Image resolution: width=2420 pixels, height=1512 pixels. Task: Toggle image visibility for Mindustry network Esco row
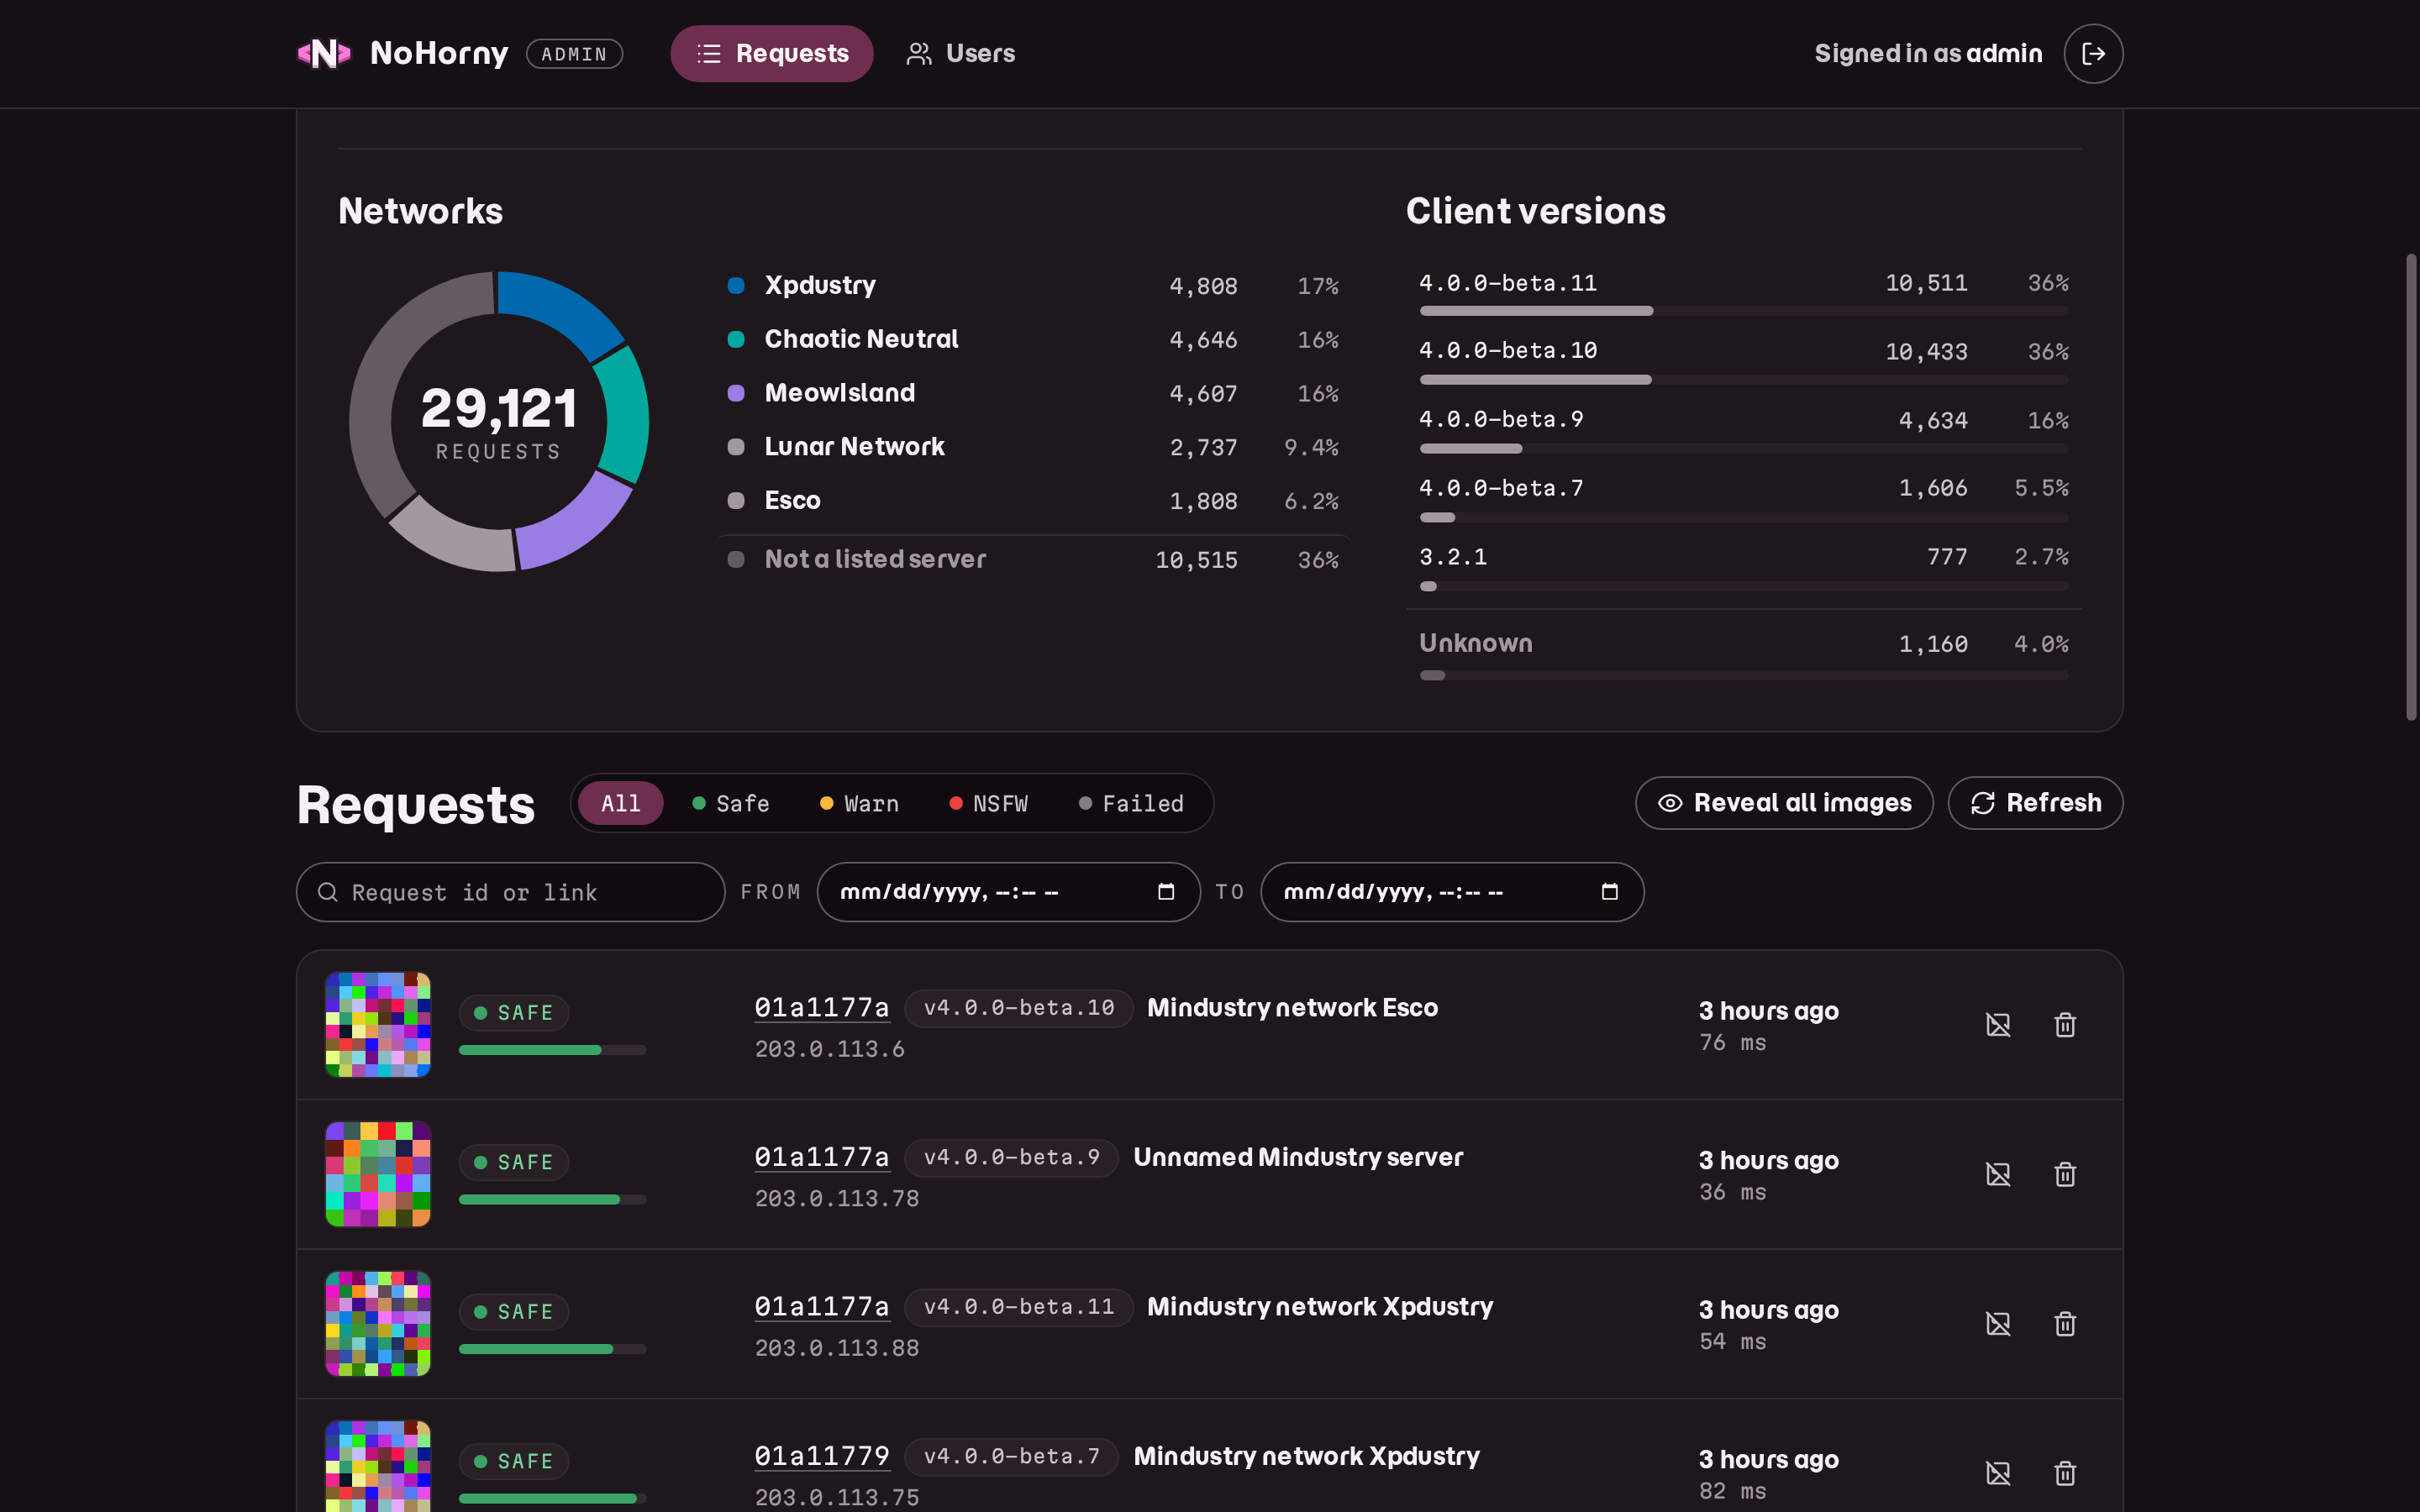[x=1997, y=1025]
